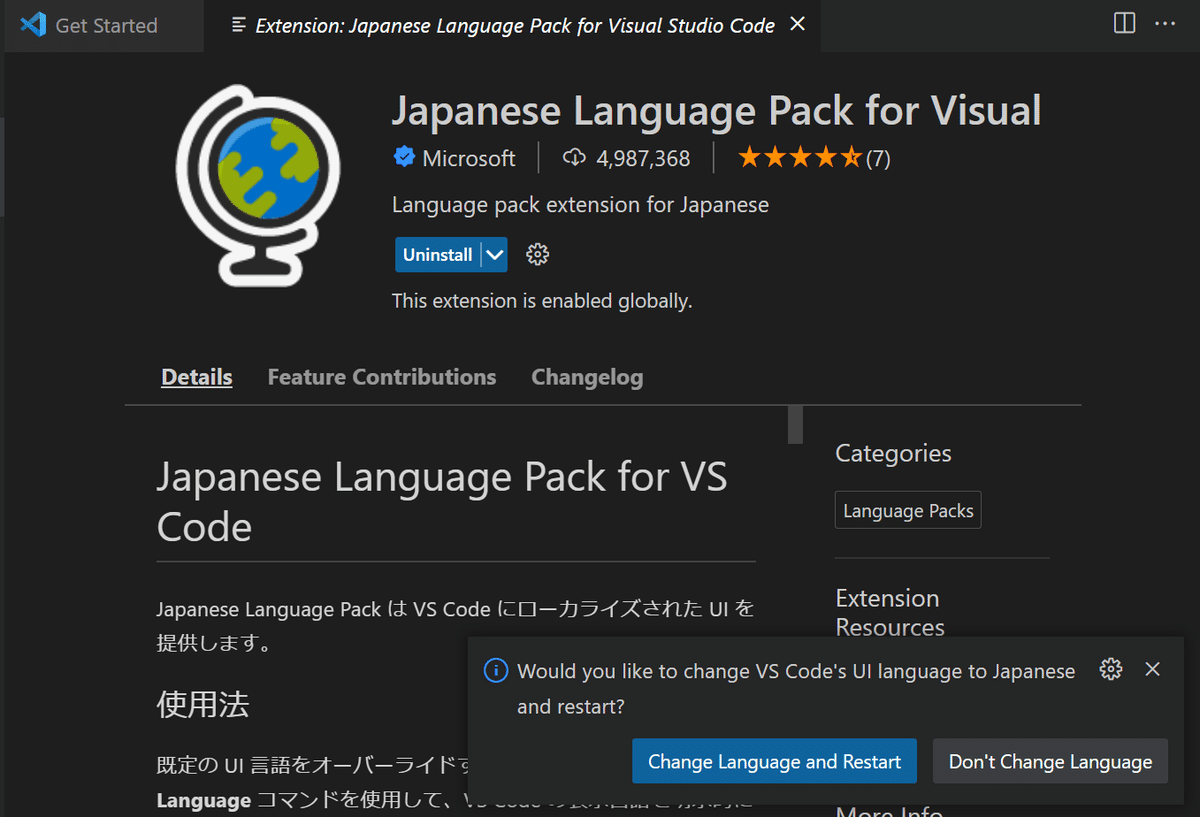The height and width of the screenshot is (817, 1200).
Task: Click the Categories heading
Action: tap(893, 453)
